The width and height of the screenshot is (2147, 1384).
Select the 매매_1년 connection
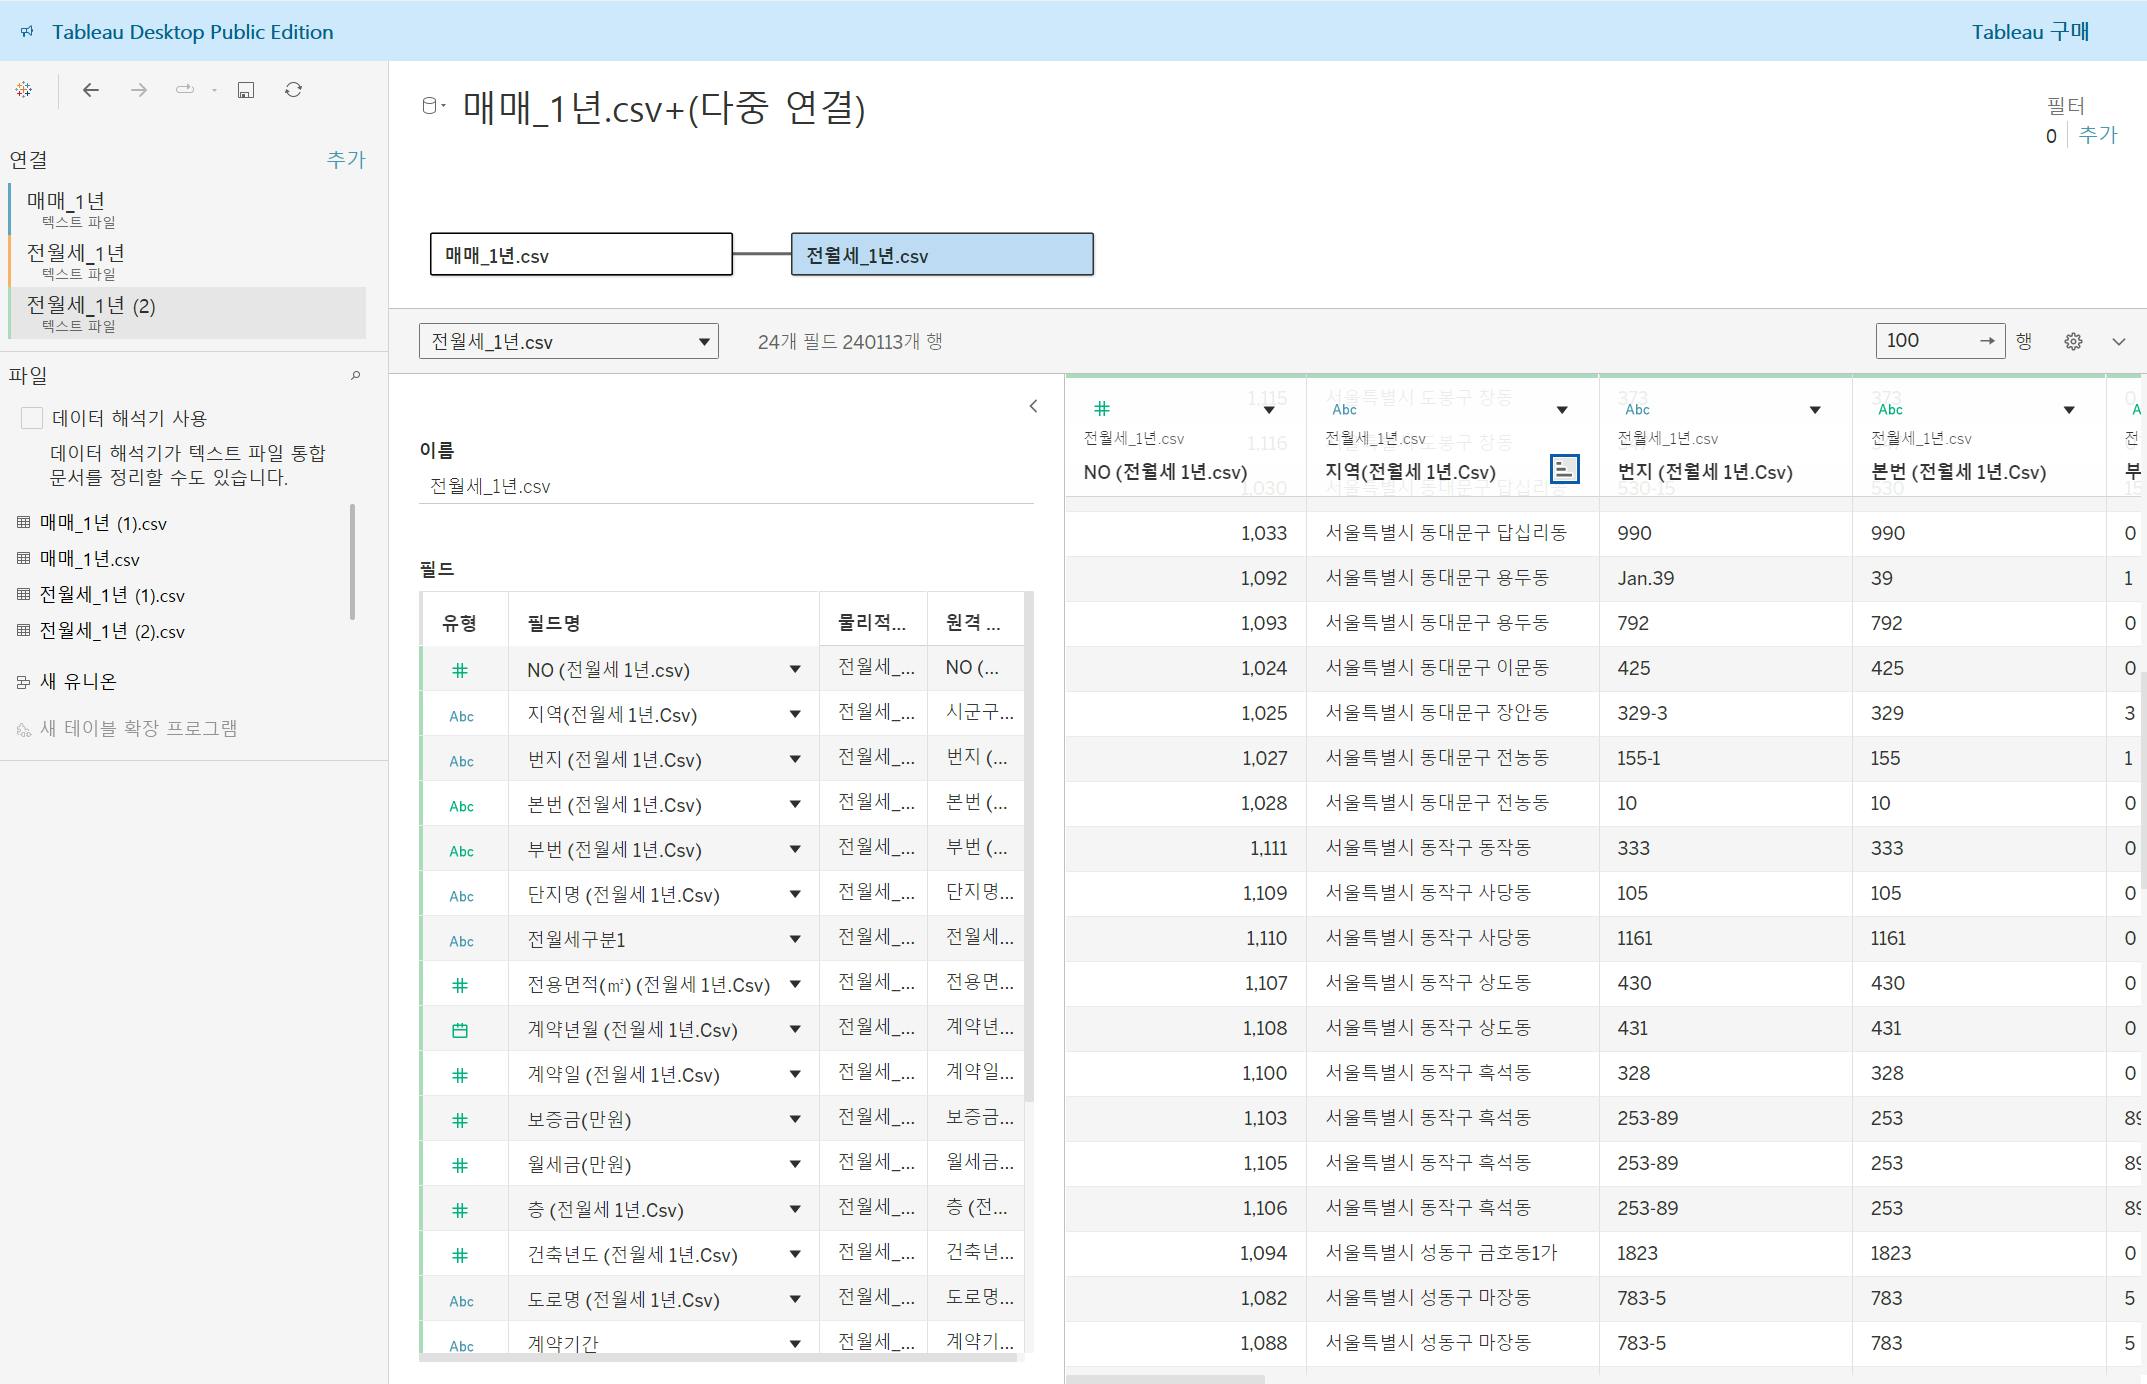coord(65,201)
